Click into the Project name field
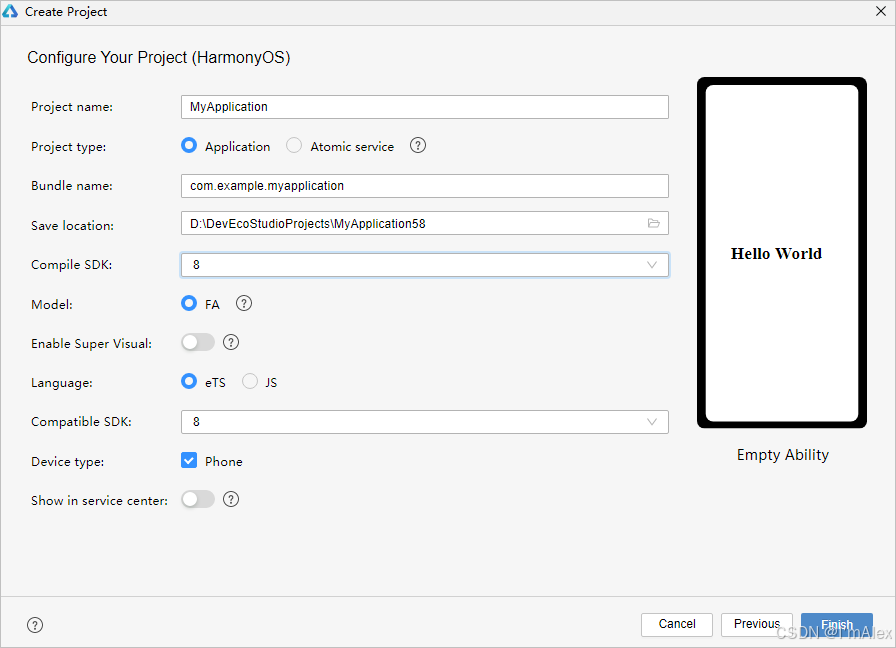The image size is (896, 648). tap(425, 107)
